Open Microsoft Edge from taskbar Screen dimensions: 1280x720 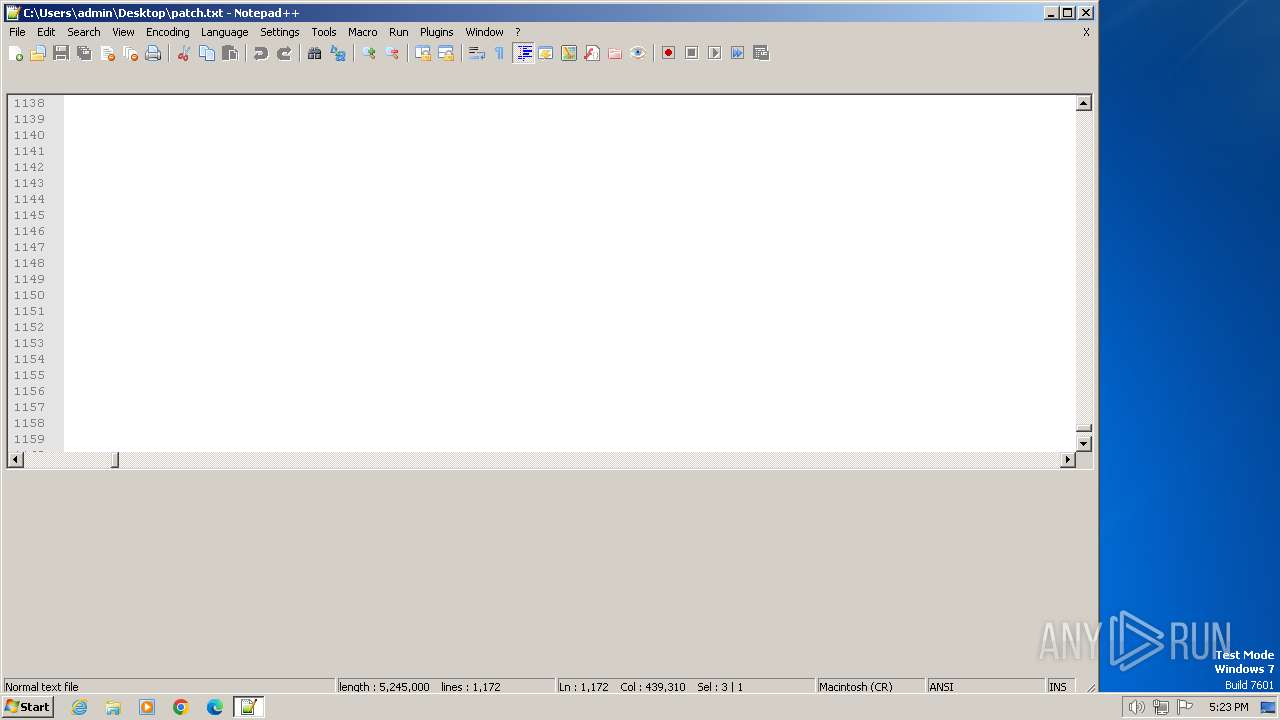tap(215, 707)
